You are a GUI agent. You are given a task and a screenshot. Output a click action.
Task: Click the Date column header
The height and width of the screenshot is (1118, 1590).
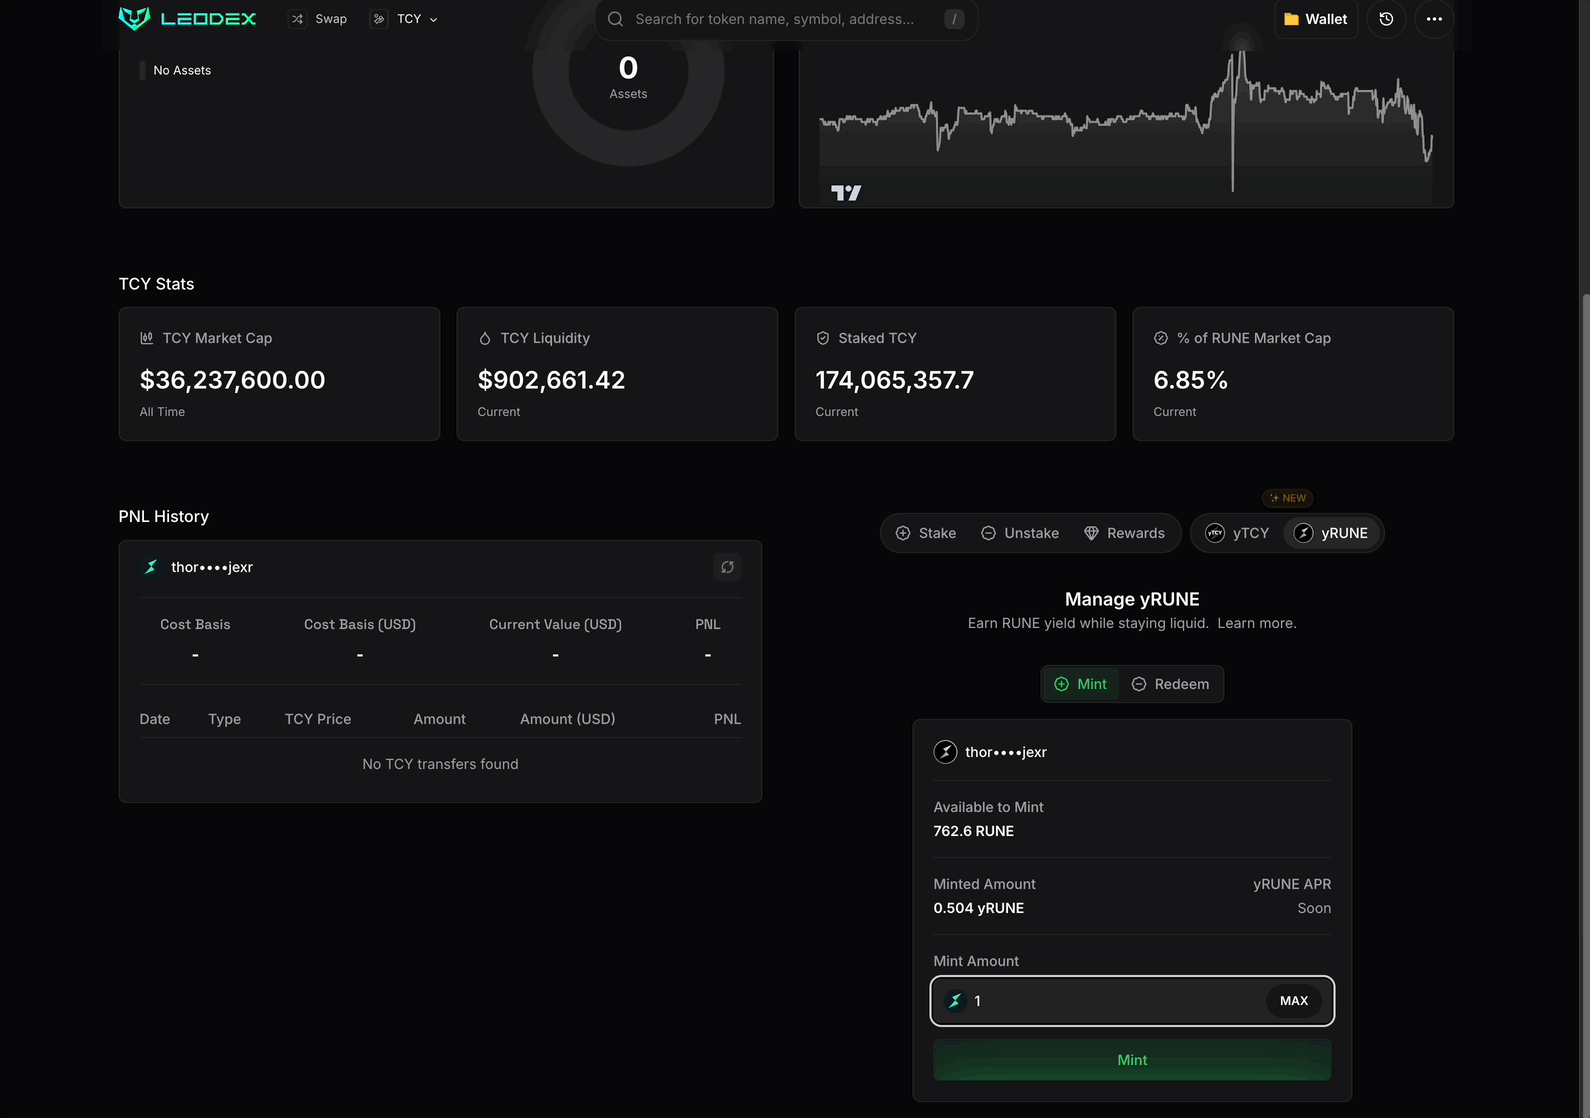[155, 719]
